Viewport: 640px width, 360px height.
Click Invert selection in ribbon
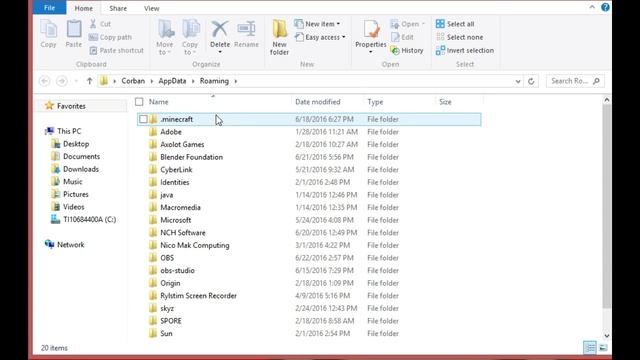464,50
